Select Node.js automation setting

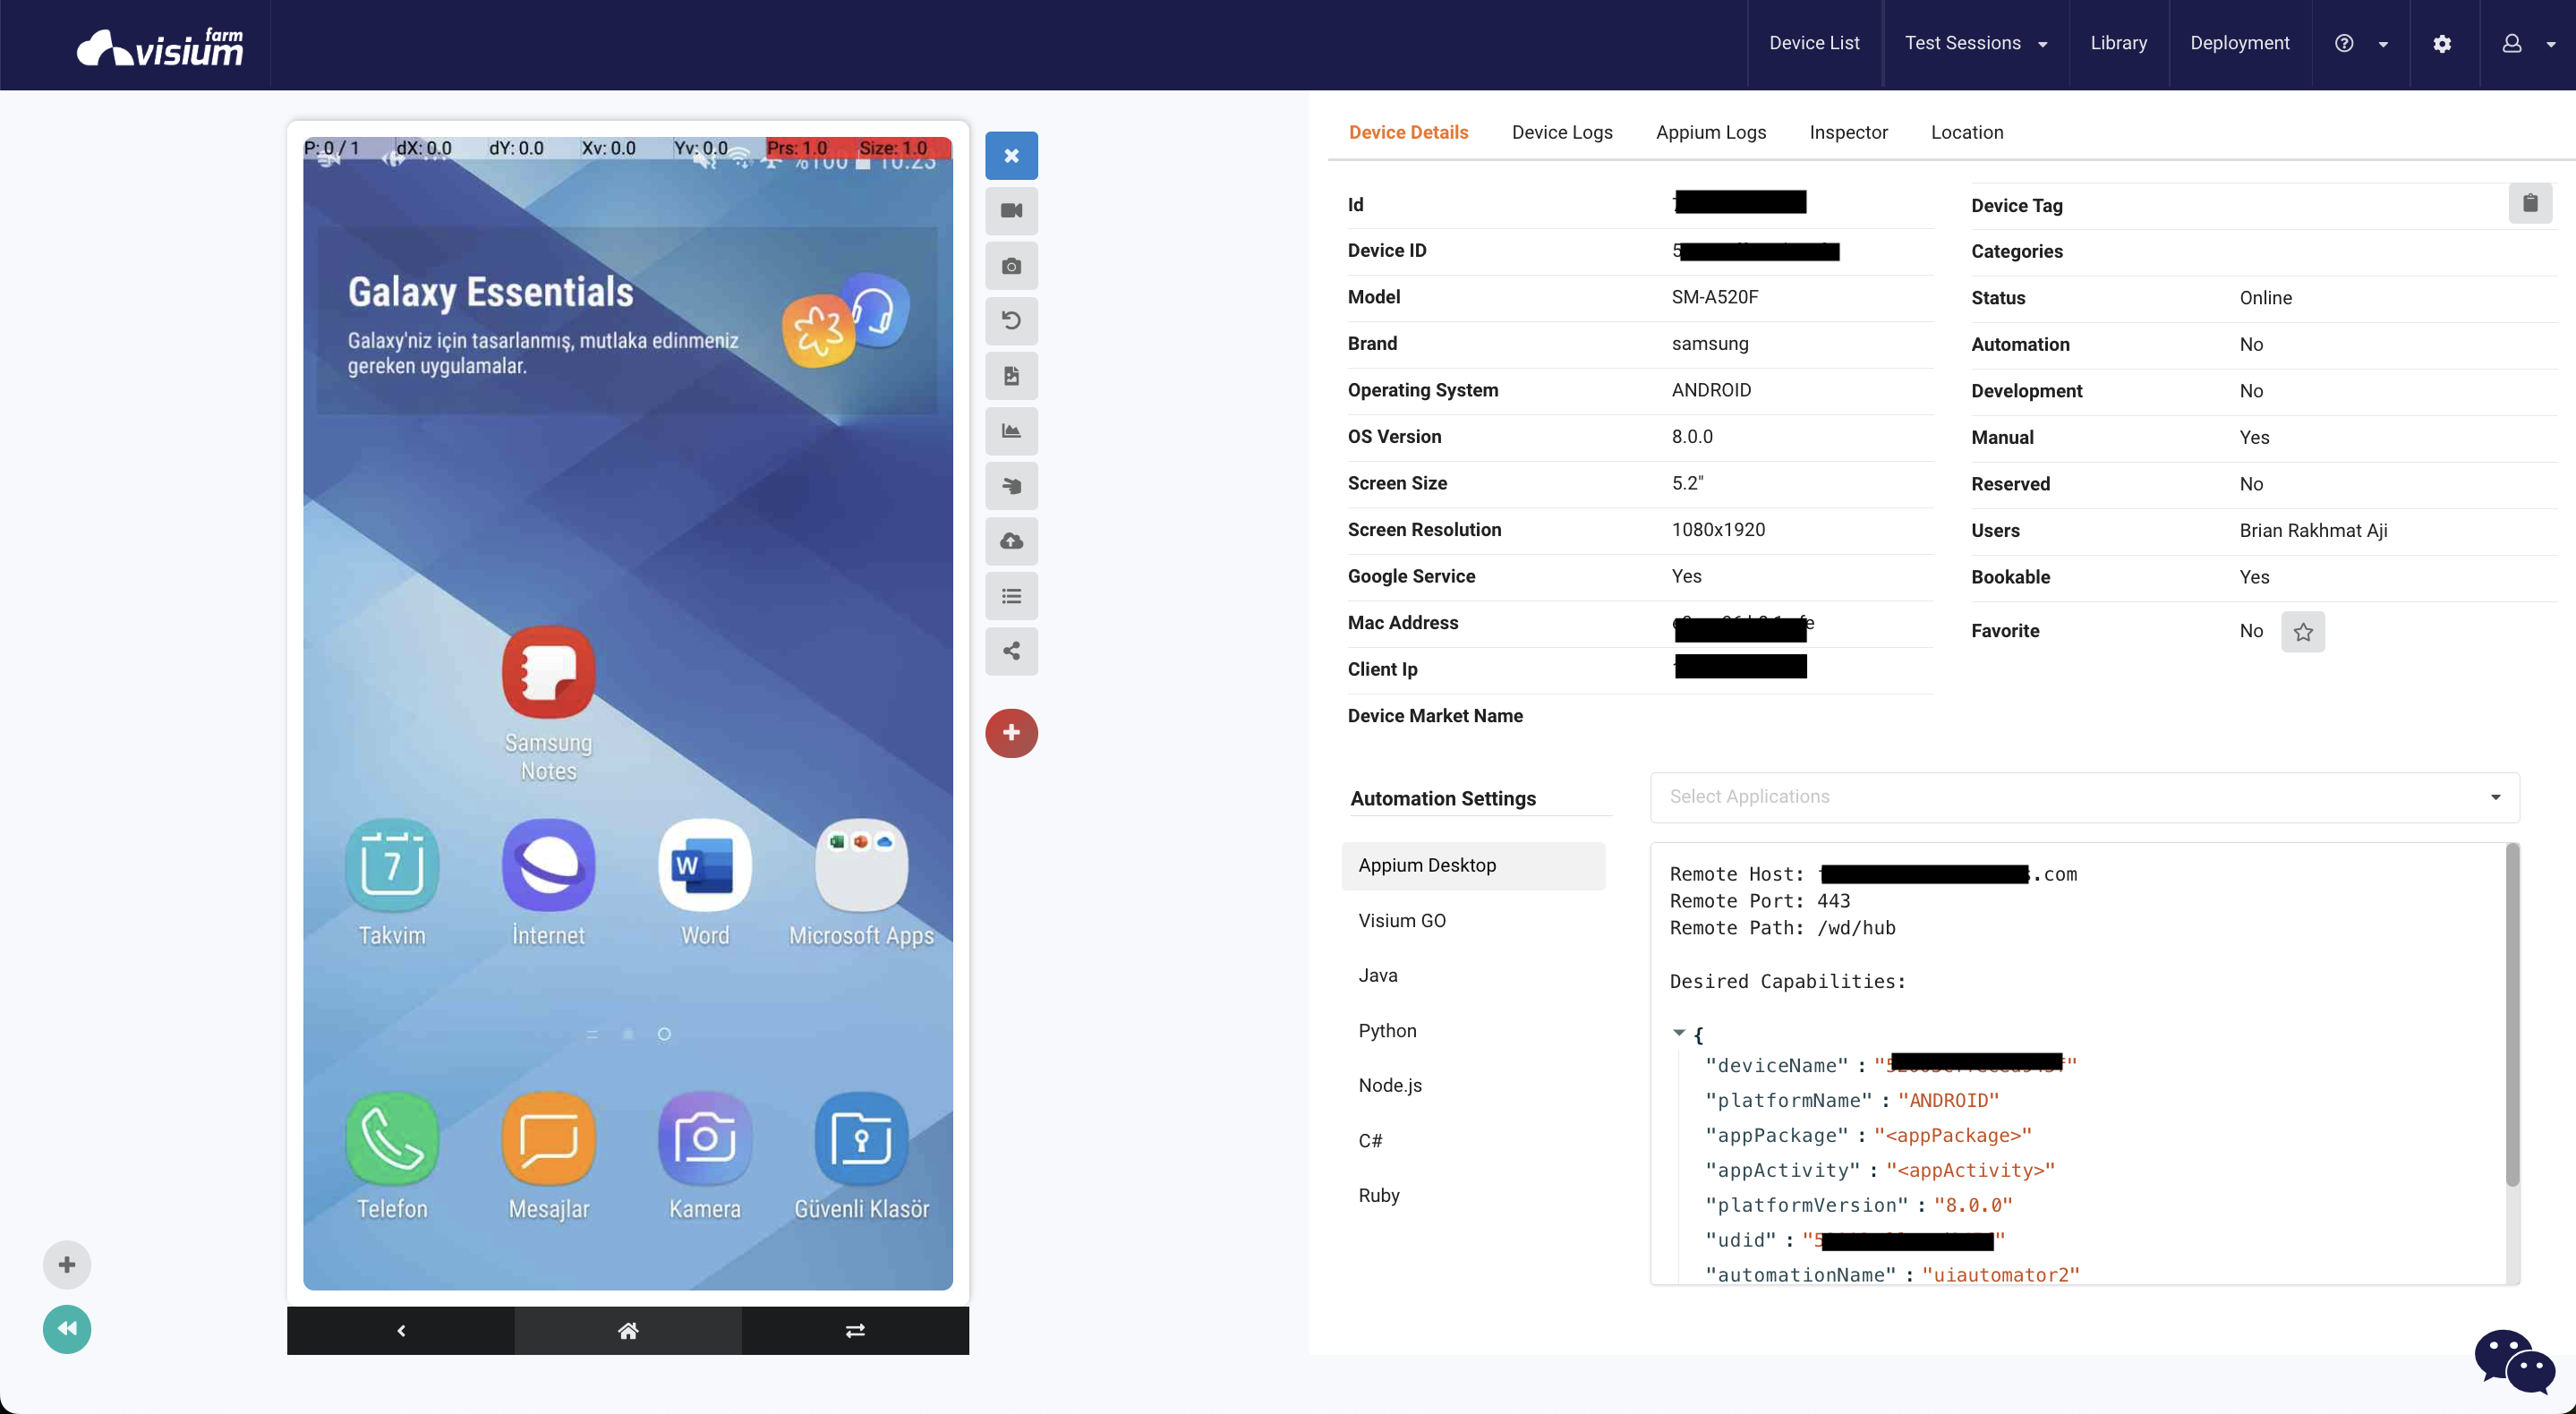tap(1473, 1086)
